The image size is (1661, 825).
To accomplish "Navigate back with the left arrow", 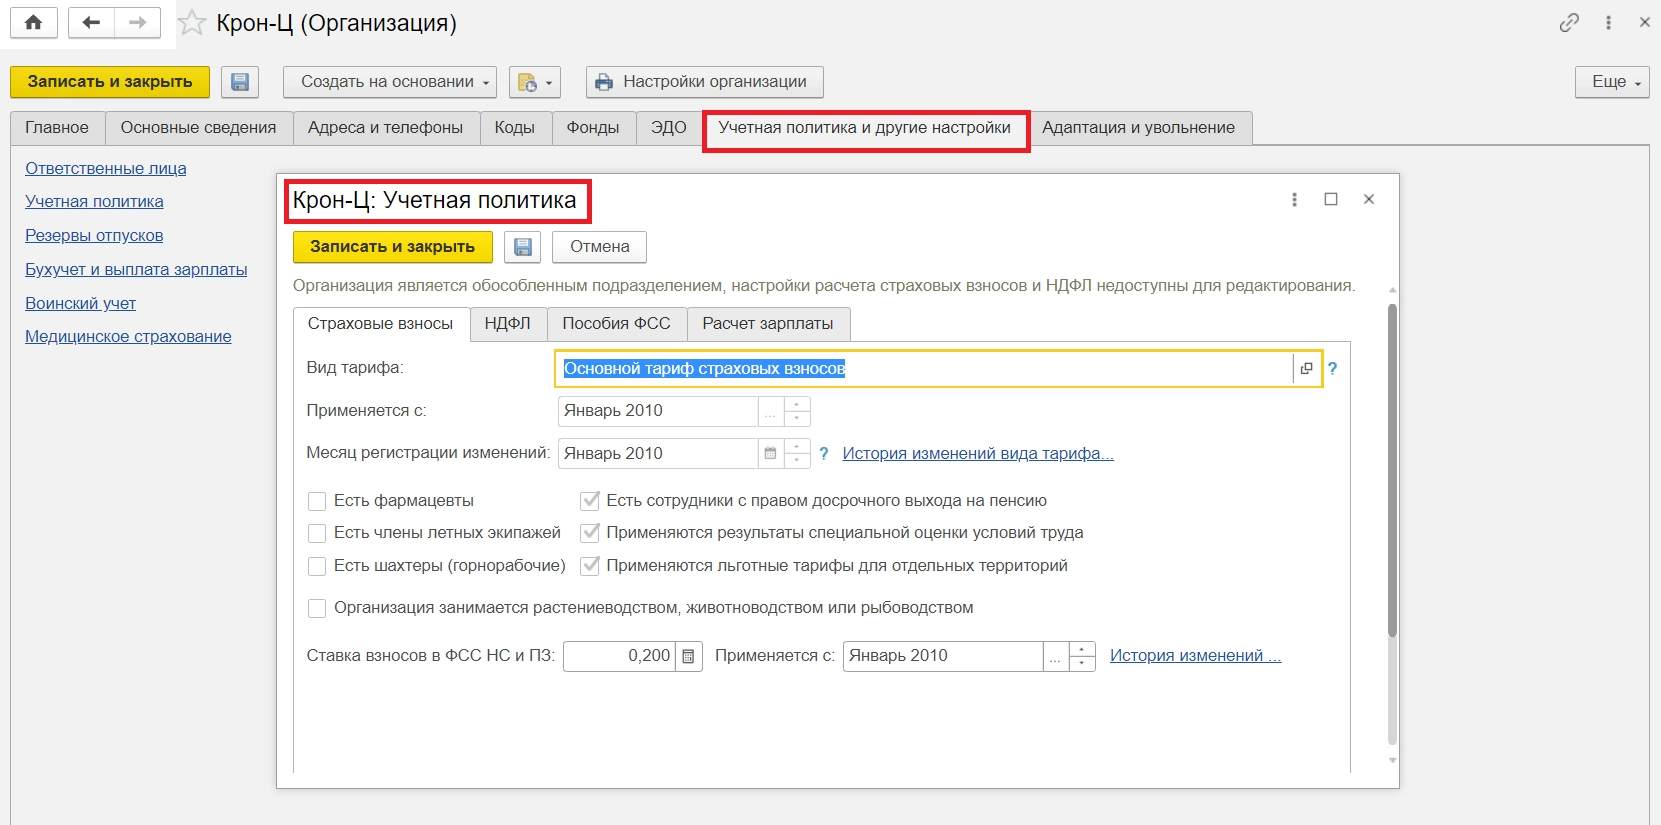I will click(91, 23).
